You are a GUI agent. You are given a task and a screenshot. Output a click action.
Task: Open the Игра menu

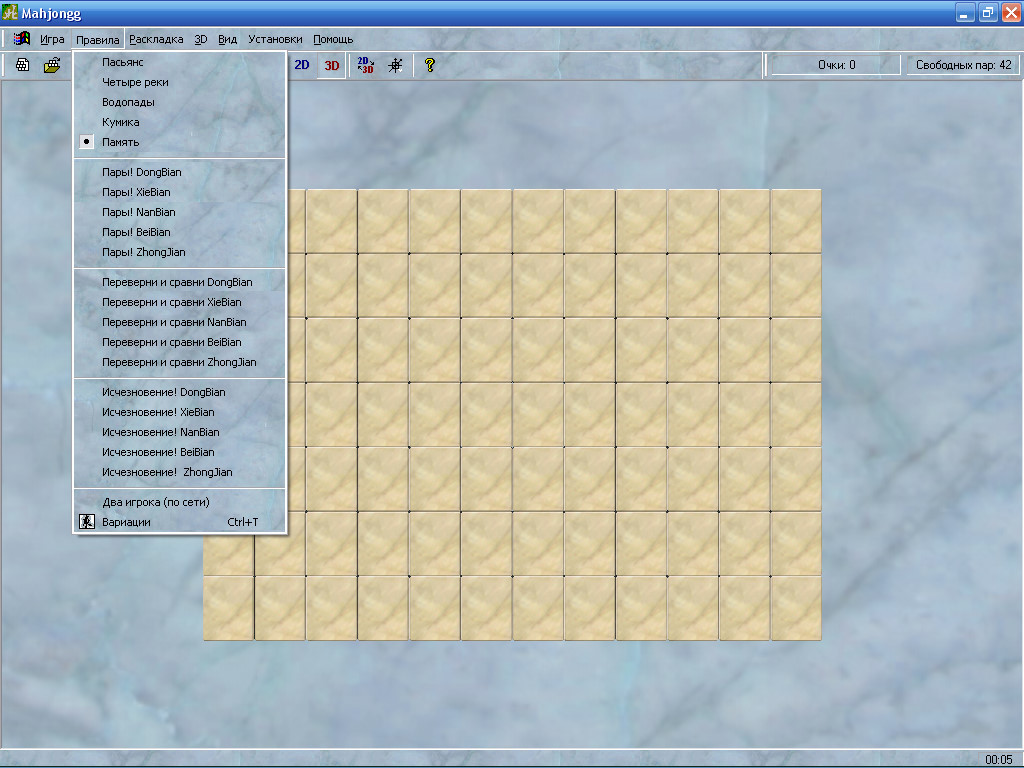(x=52, y=39)
